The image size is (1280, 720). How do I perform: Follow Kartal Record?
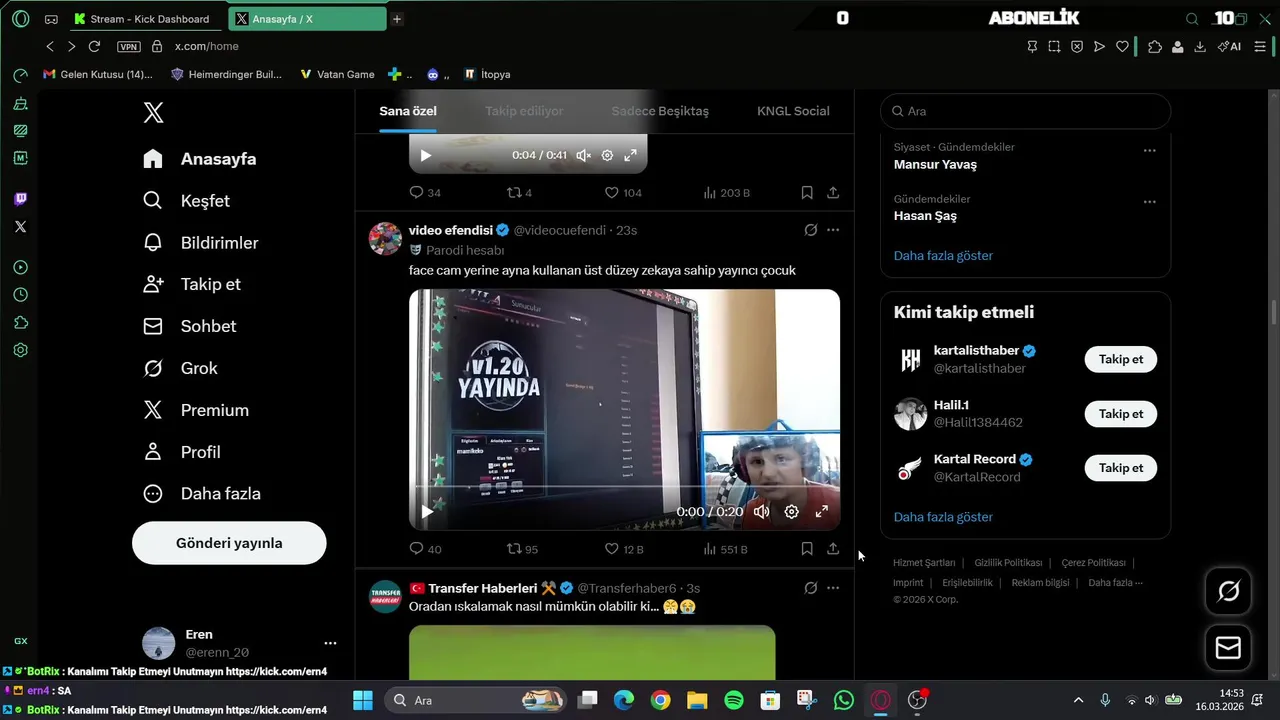pos(1121,468)
